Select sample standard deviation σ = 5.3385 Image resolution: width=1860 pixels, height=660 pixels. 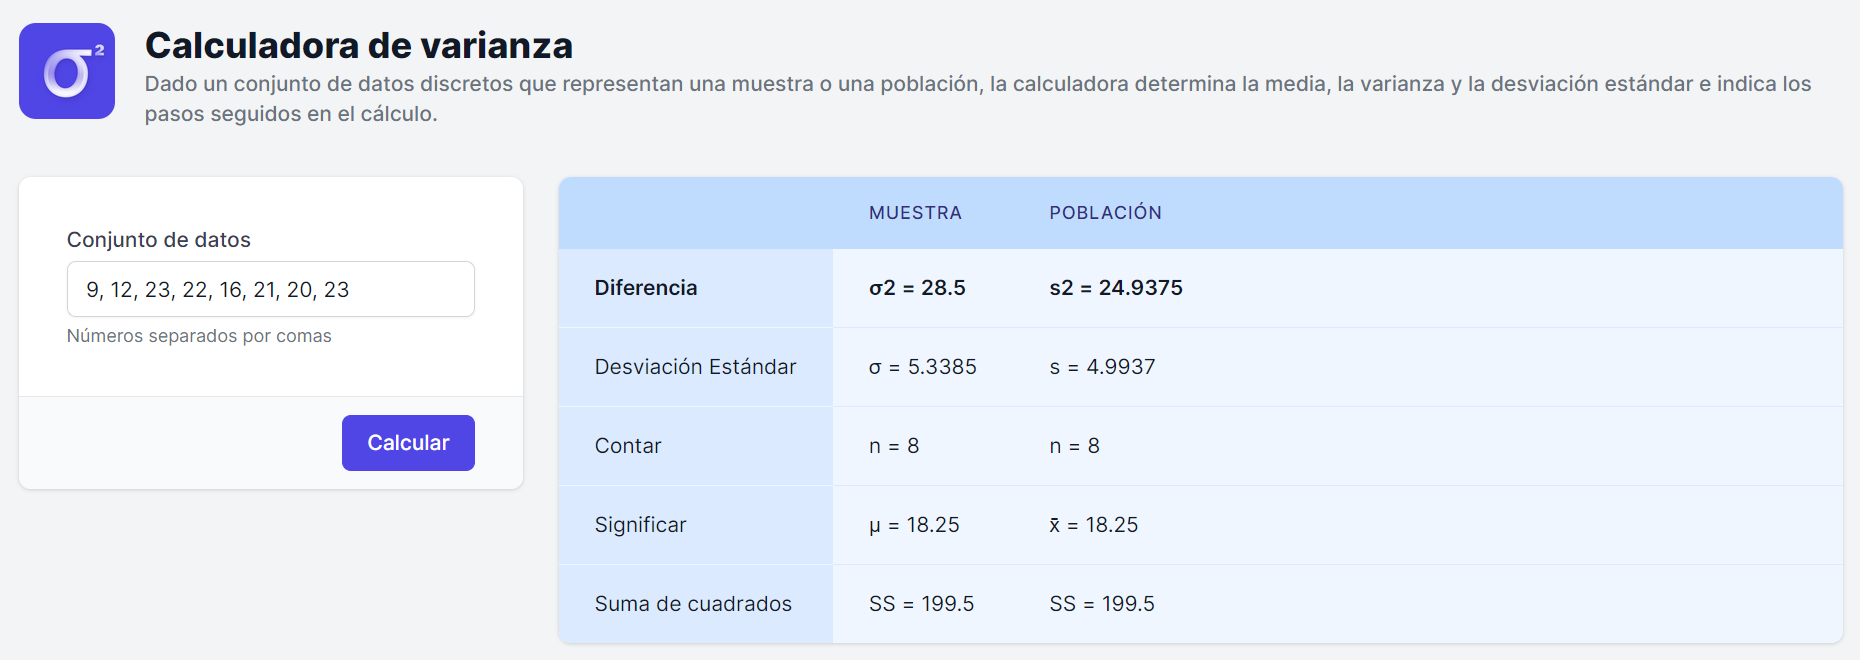[x=923, y=367]
